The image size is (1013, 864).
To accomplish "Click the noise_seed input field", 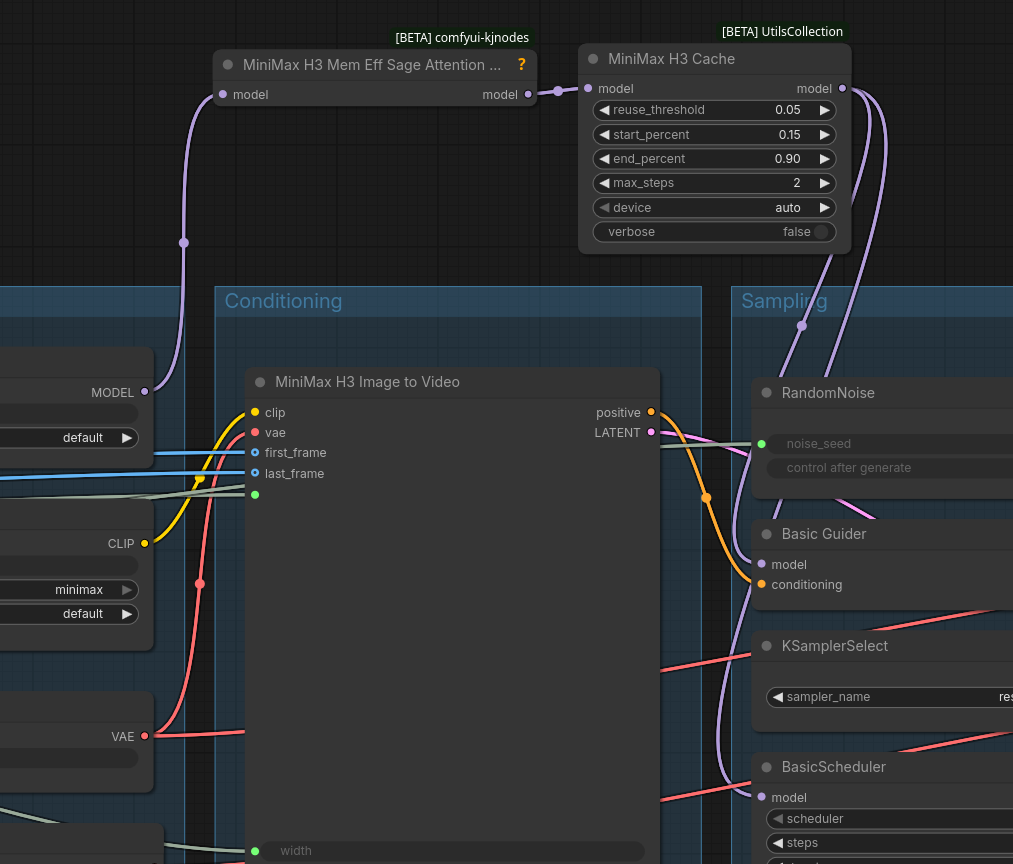I will click(890, 444).
